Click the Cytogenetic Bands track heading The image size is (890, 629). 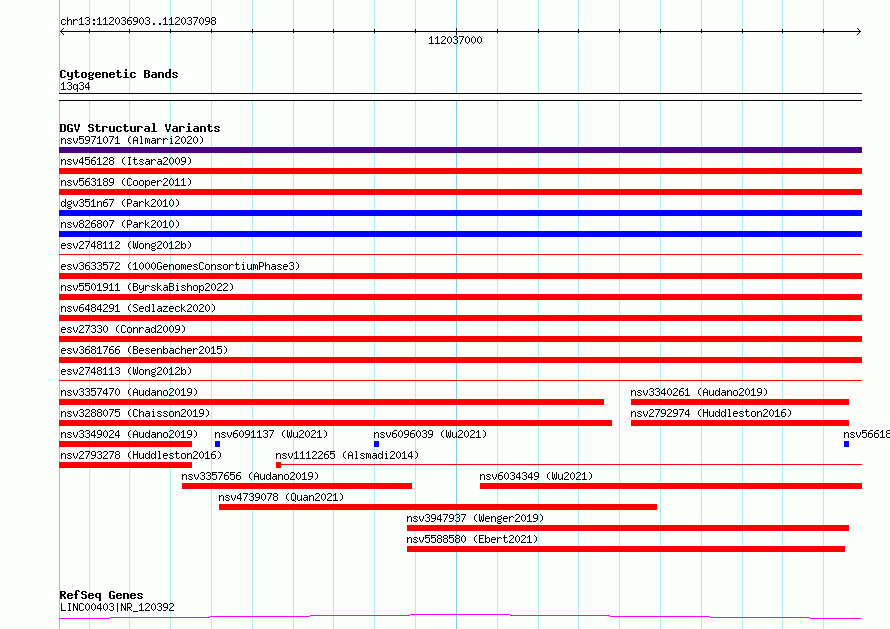(119, 74)
